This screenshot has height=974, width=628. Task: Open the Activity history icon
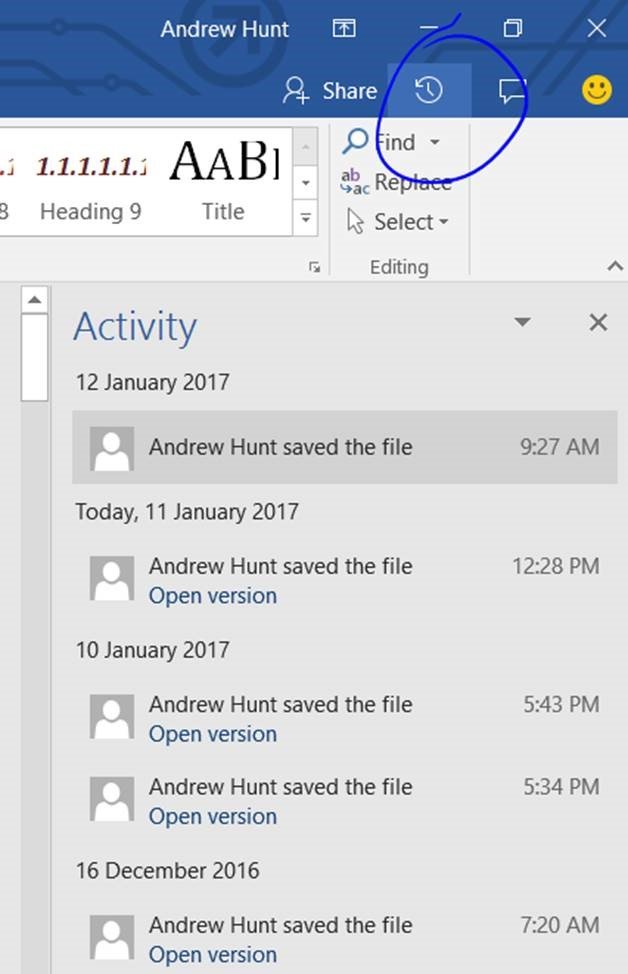tap(429, 91)
